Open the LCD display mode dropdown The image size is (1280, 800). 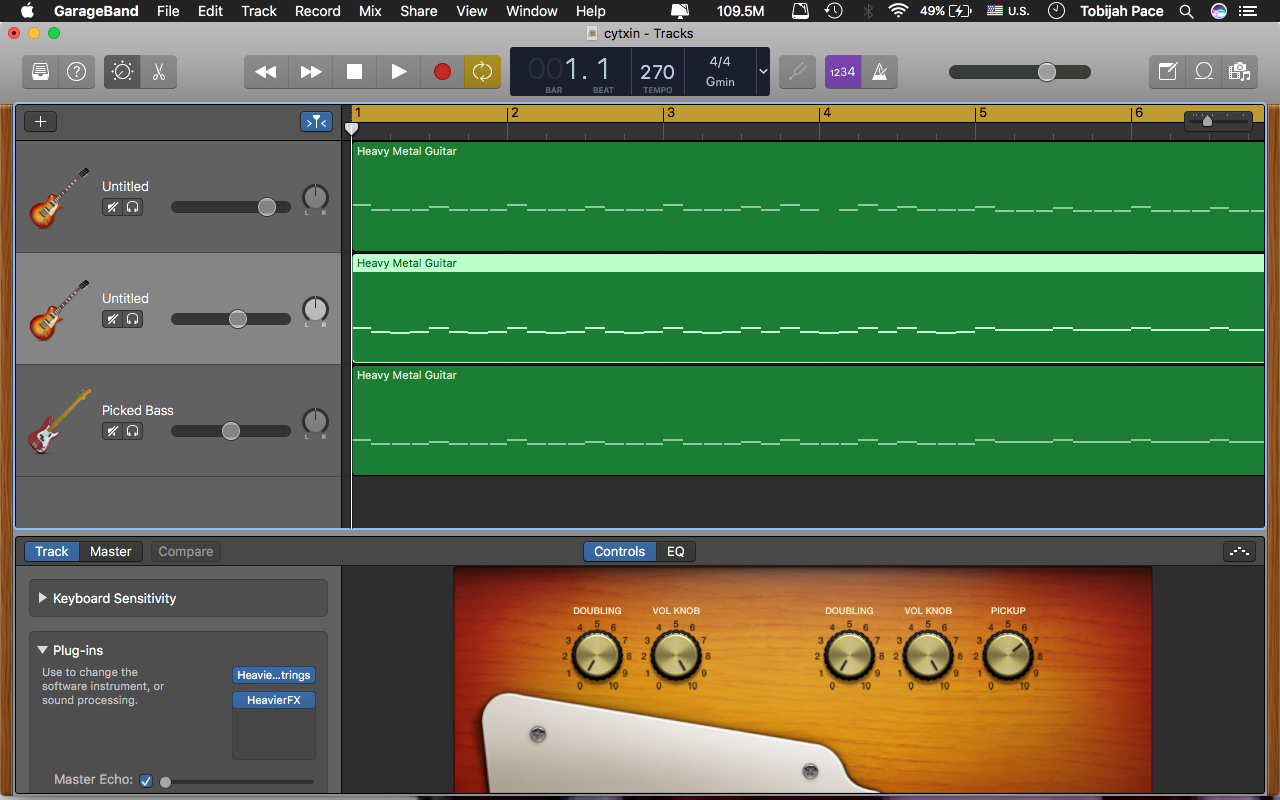click(764, 72)
